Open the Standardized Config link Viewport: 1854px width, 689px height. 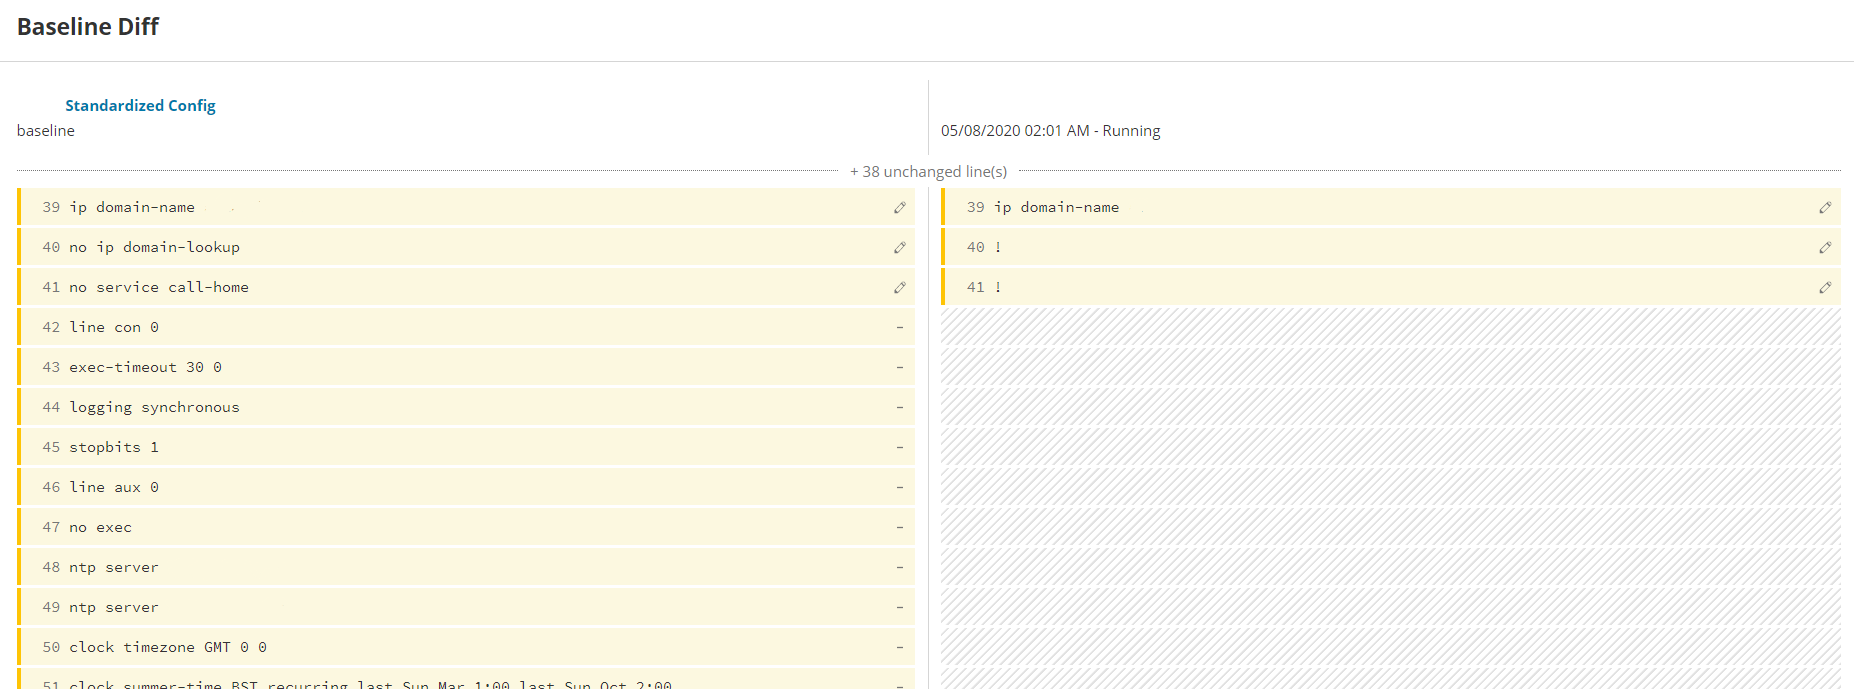tap(140, 105)
